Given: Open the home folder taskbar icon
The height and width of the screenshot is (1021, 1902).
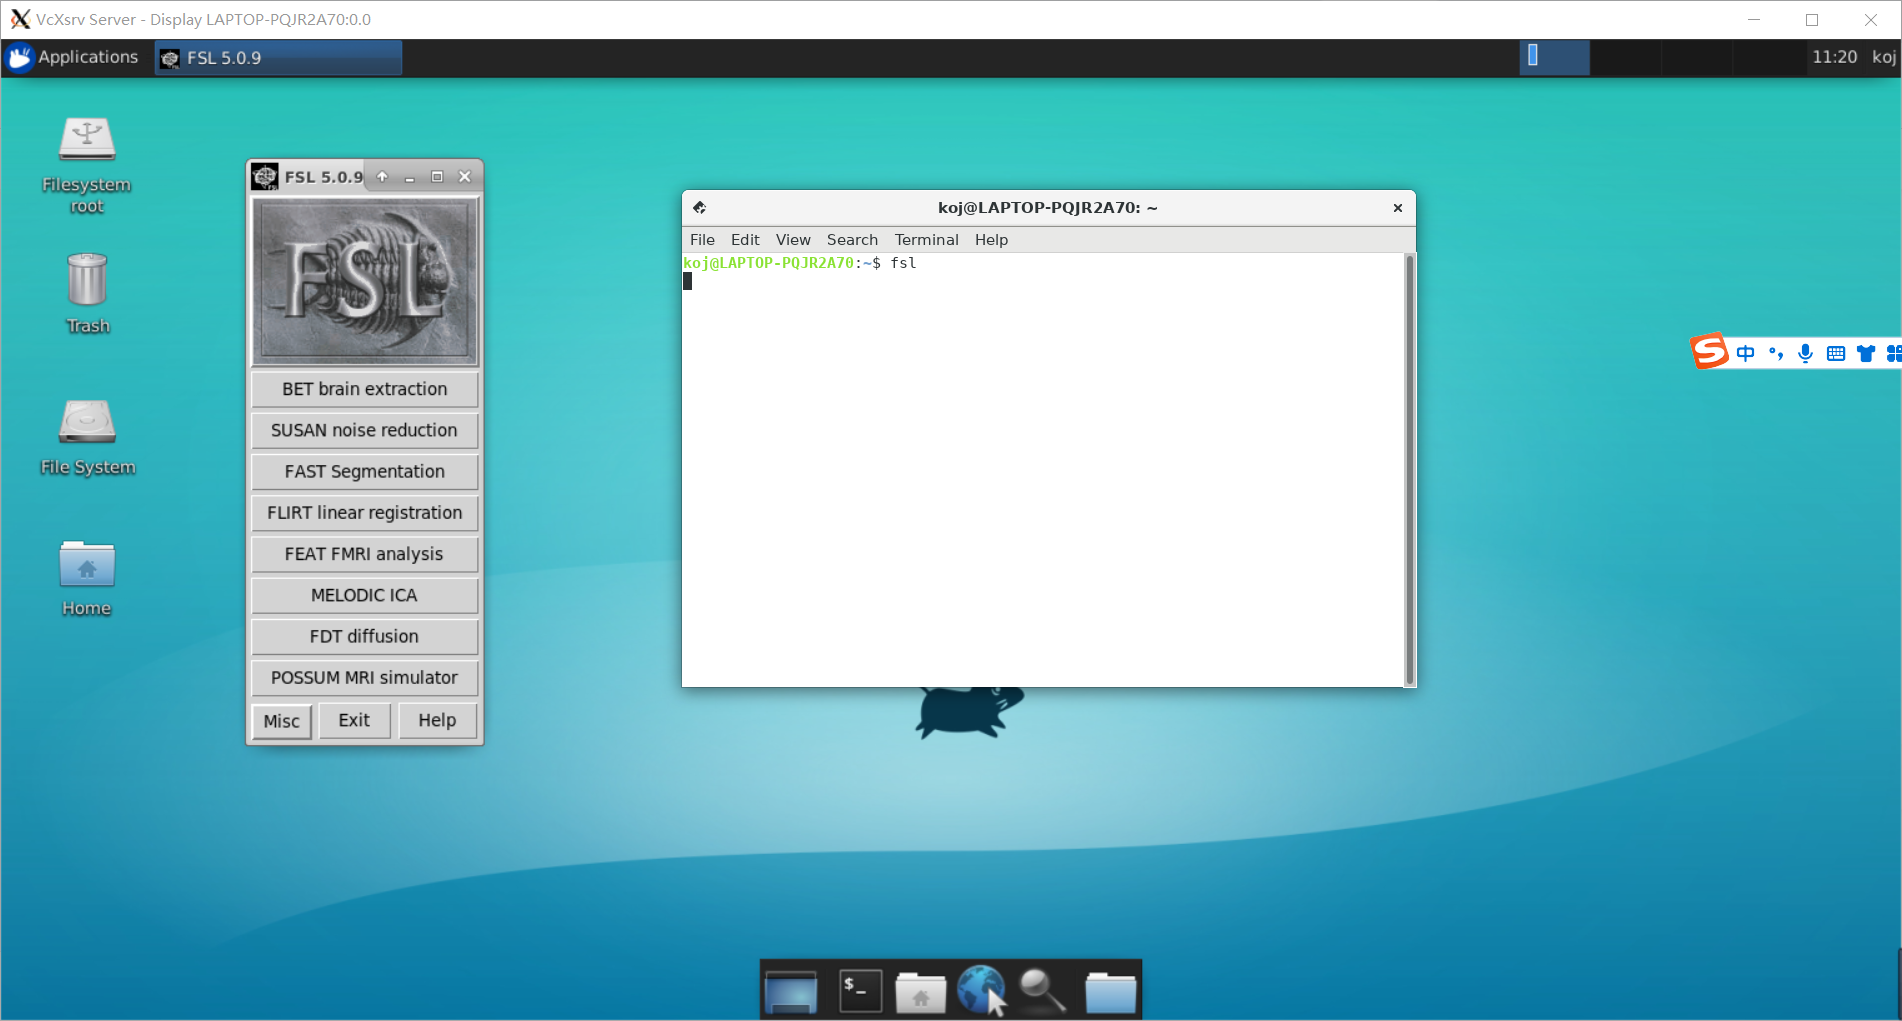Looking at the screenshot, I should click(x=920, y=990).
